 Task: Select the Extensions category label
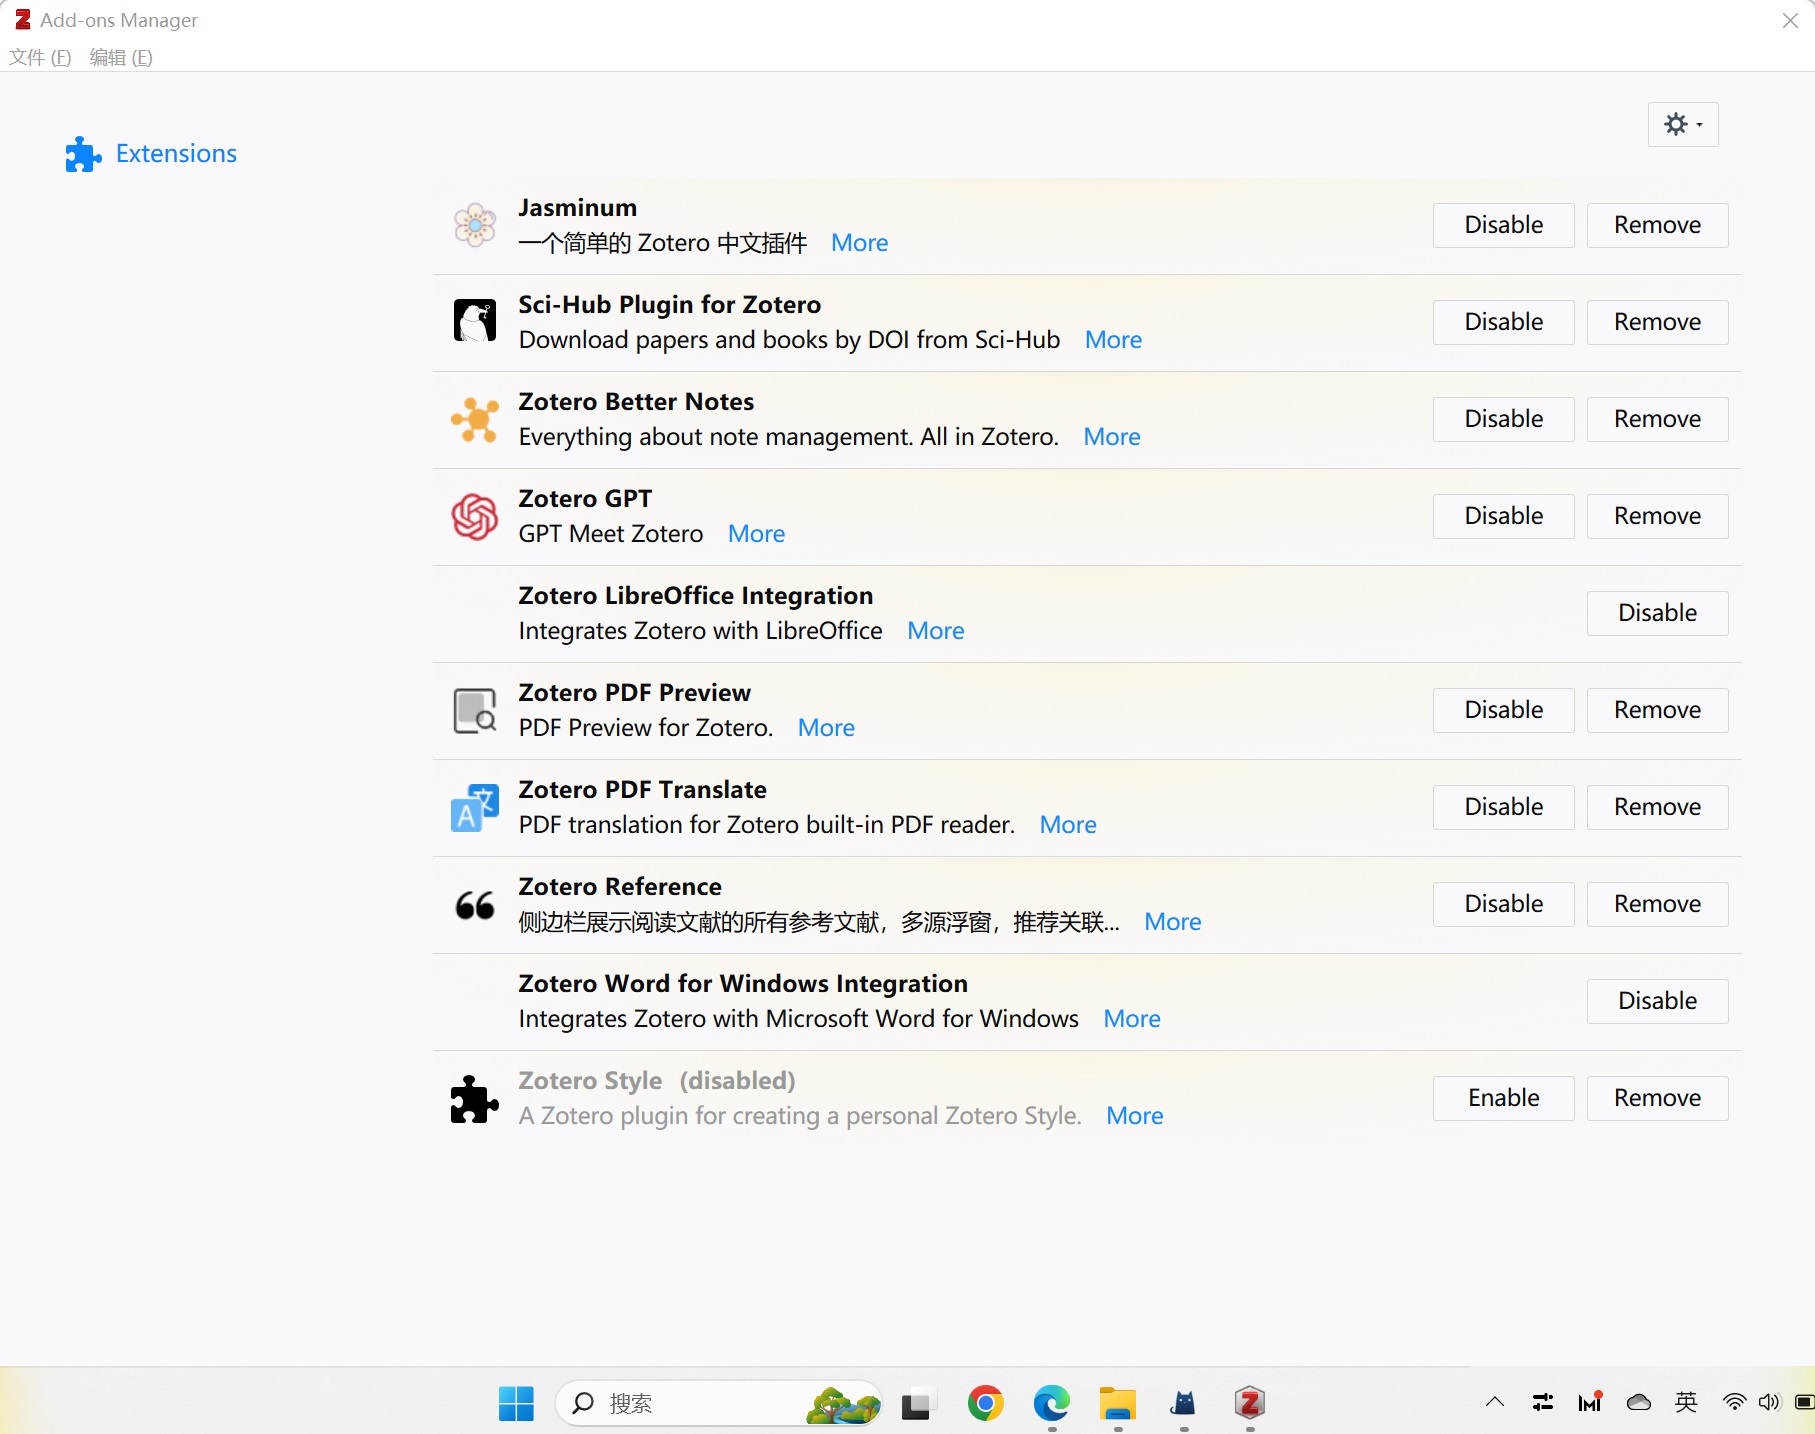click(176, 153)
